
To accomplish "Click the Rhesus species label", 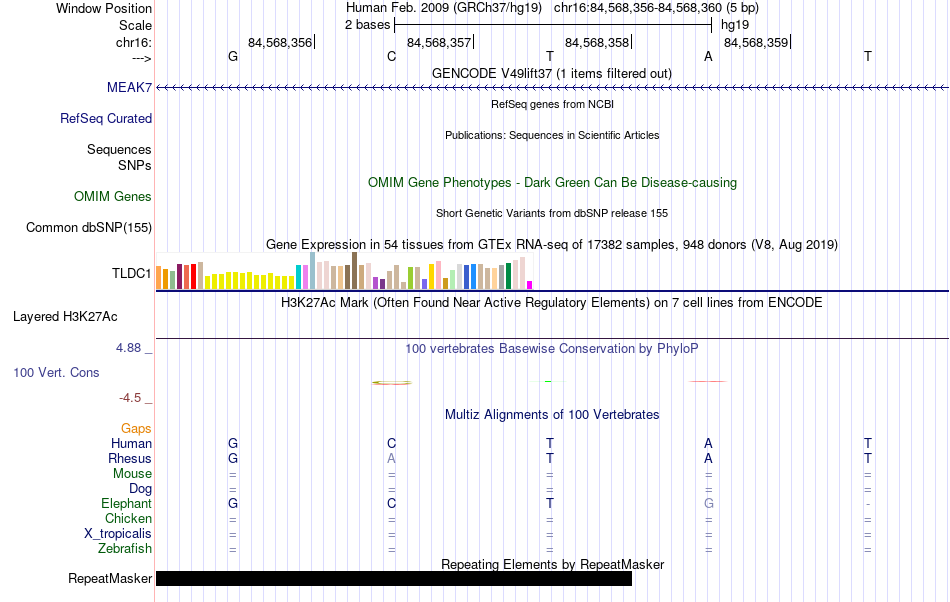I will click(130, 458).
